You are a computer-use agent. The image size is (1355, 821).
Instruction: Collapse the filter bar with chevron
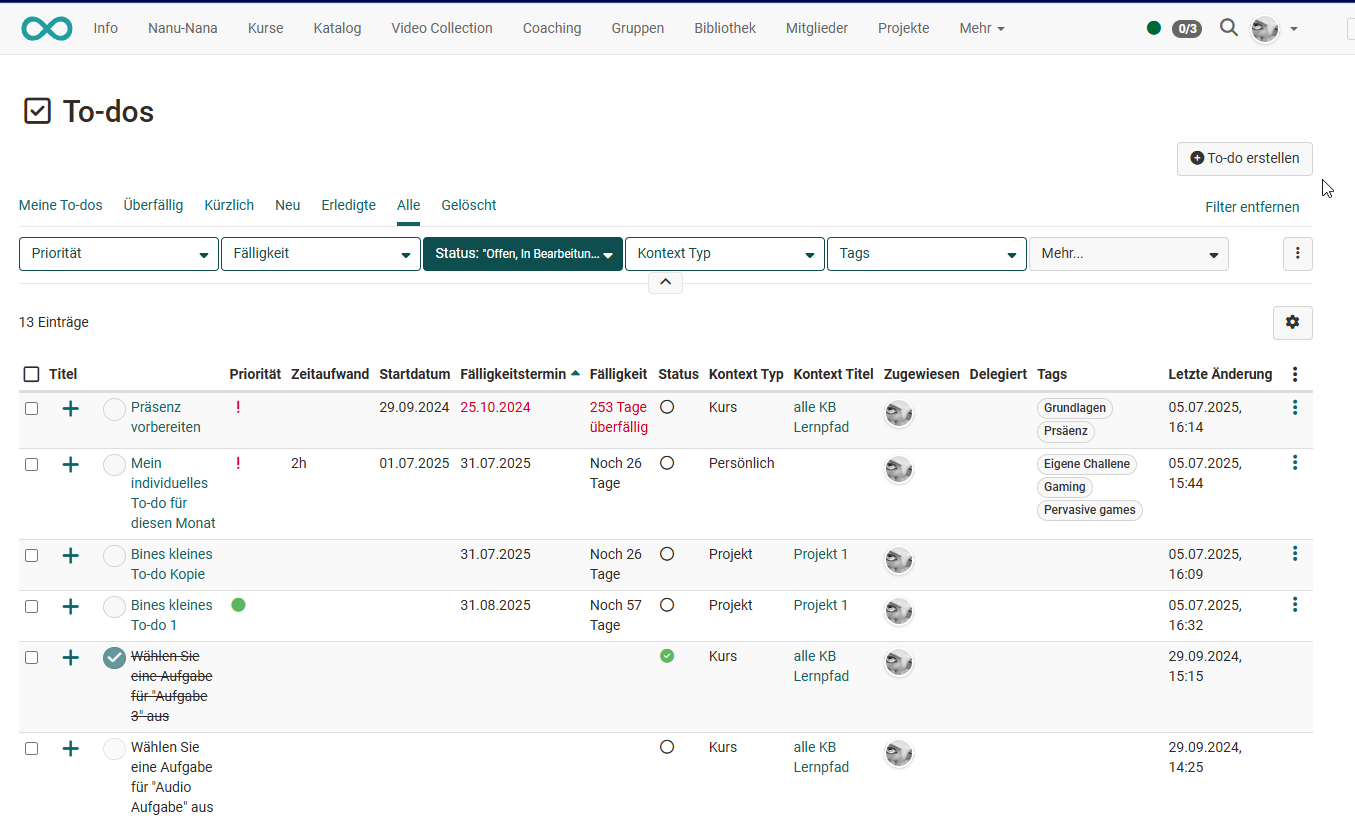click(665, 284)
